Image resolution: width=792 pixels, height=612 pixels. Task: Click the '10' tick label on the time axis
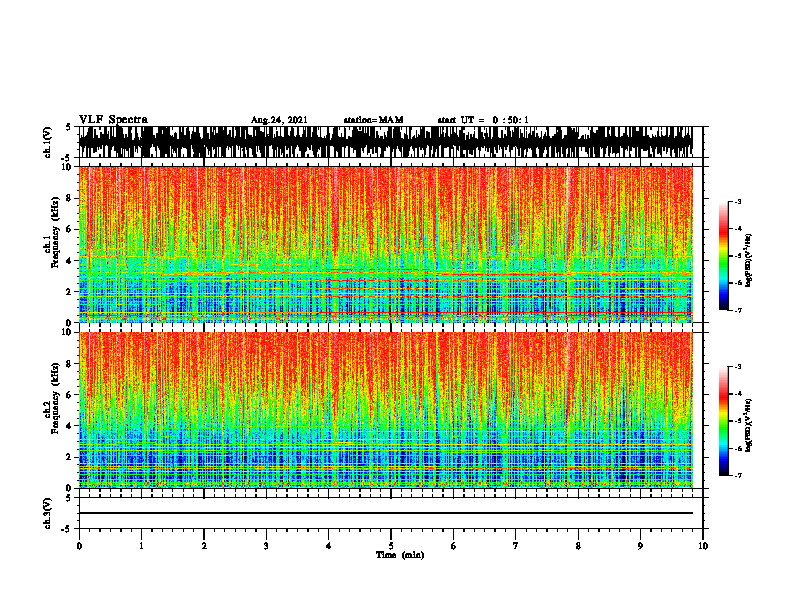(703, 546)
